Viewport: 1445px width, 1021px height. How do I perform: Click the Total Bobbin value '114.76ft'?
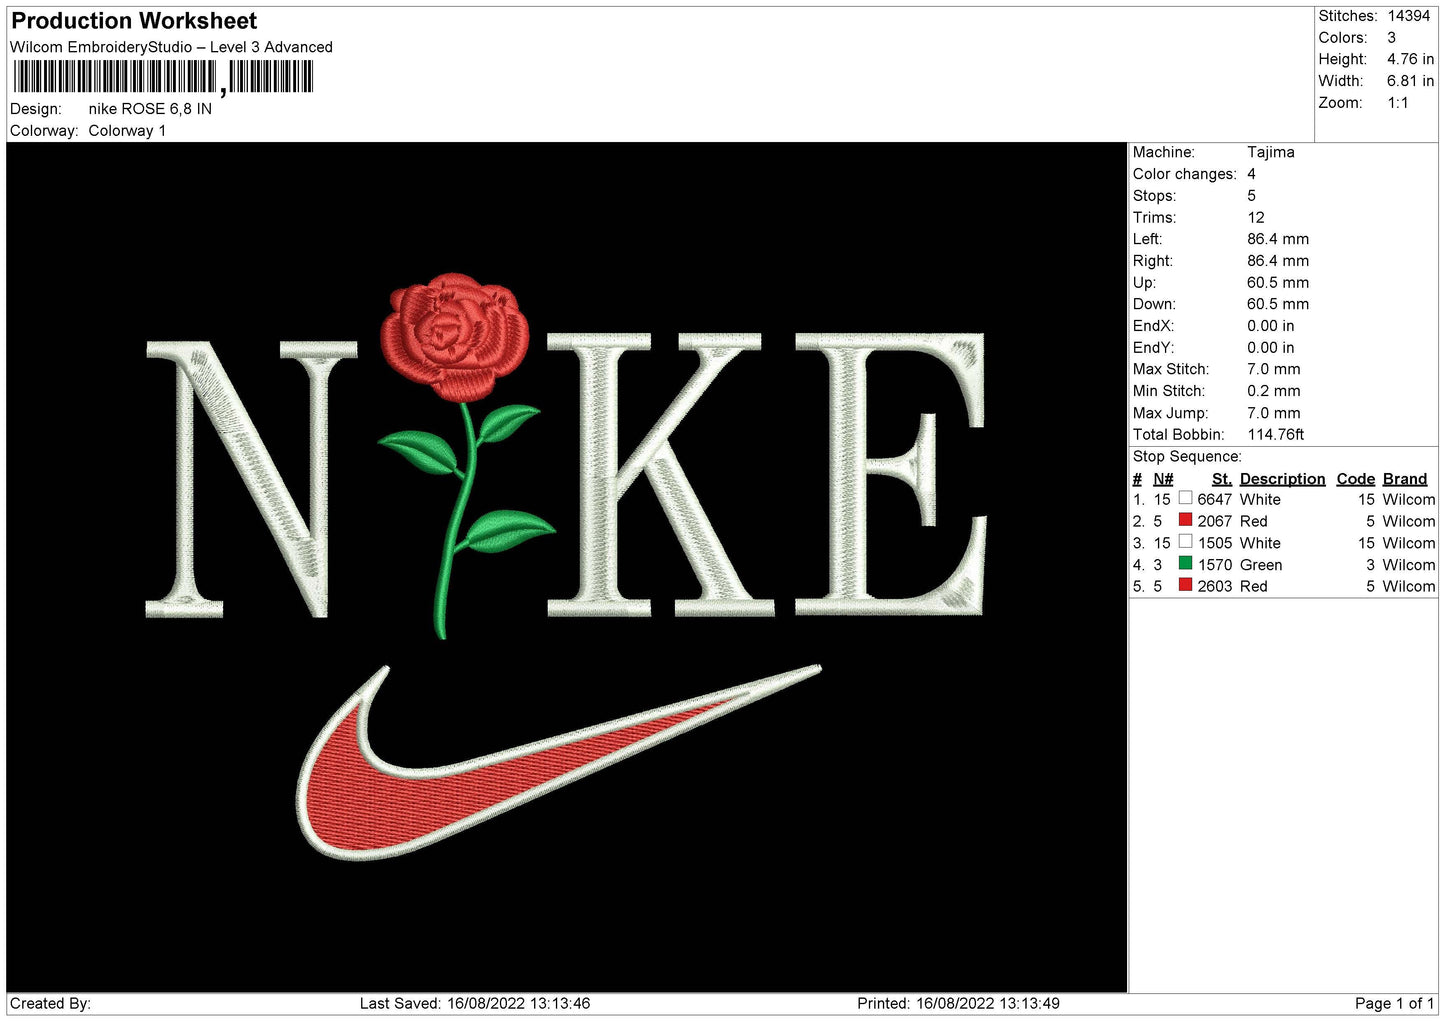(1276, 435)
